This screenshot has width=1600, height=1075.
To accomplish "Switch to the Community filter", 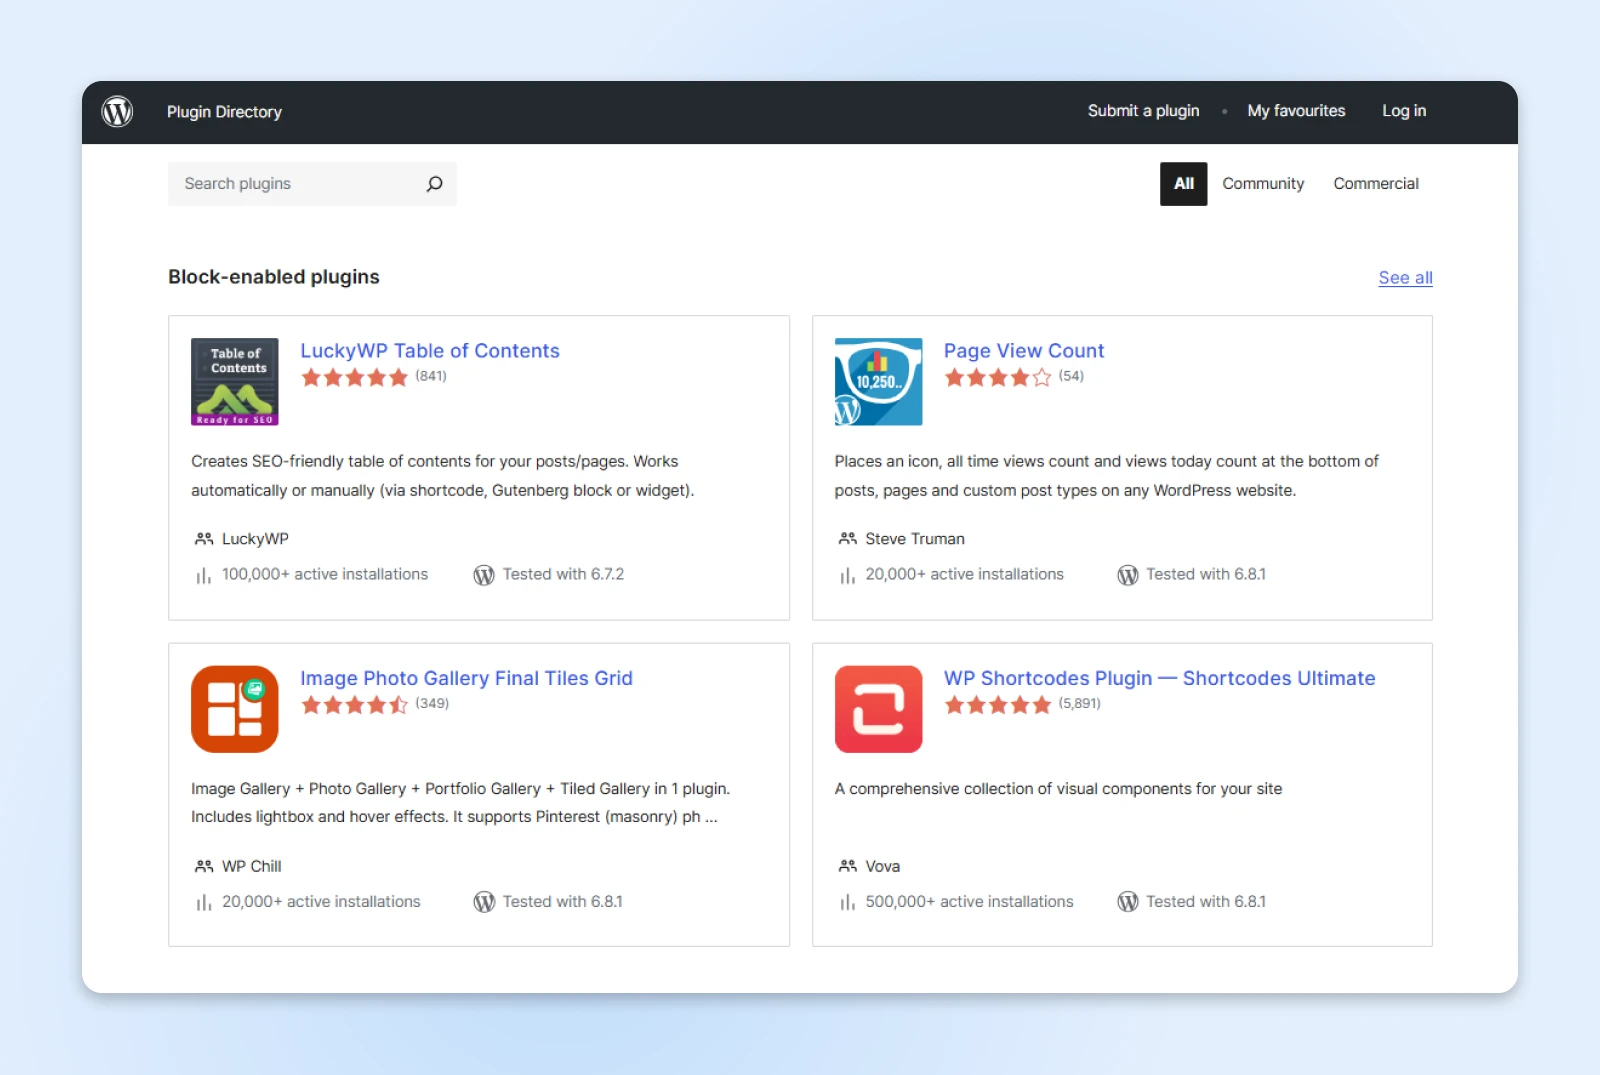I will [1263, 184].
